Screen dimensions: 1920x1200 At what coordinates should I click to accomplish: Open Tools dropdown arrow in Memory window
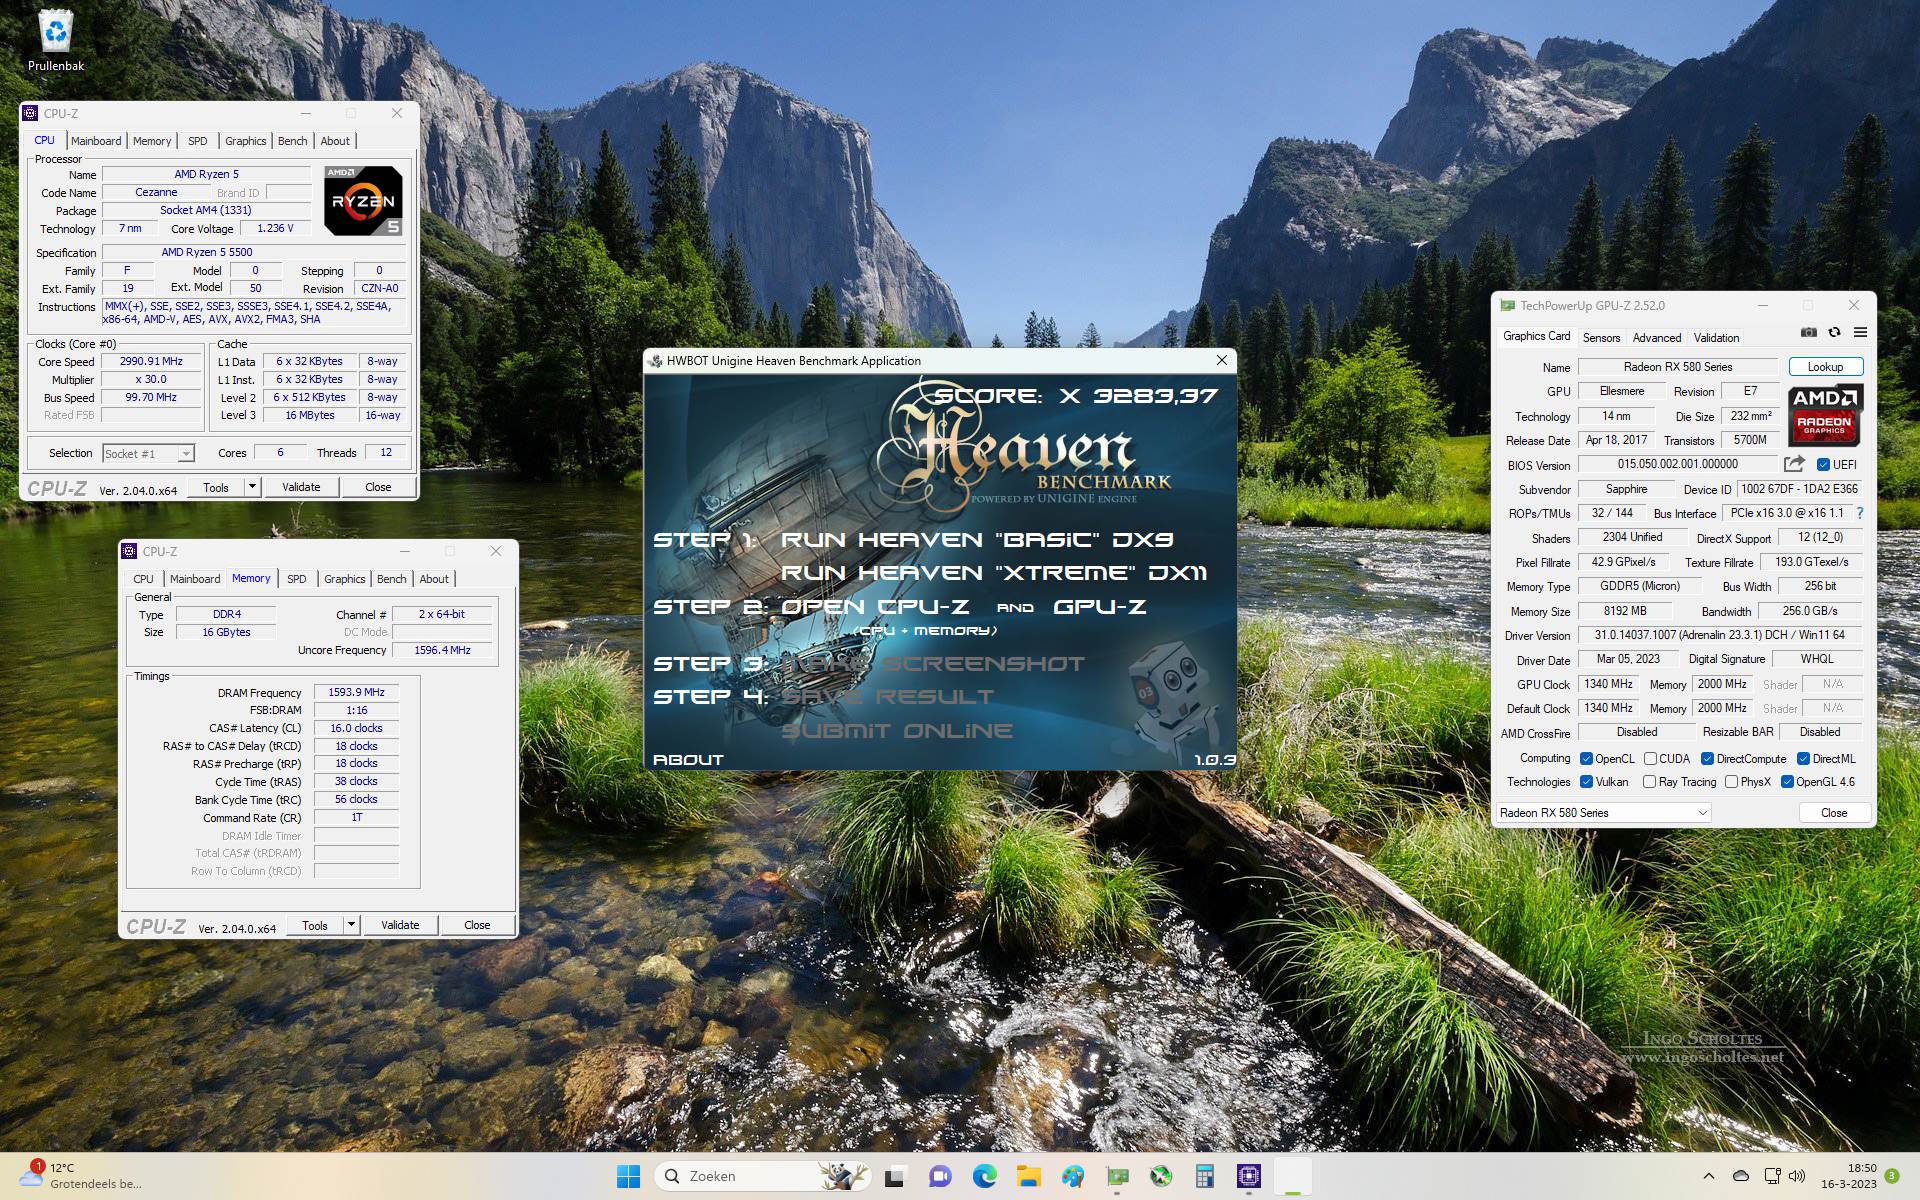point(351,925)
